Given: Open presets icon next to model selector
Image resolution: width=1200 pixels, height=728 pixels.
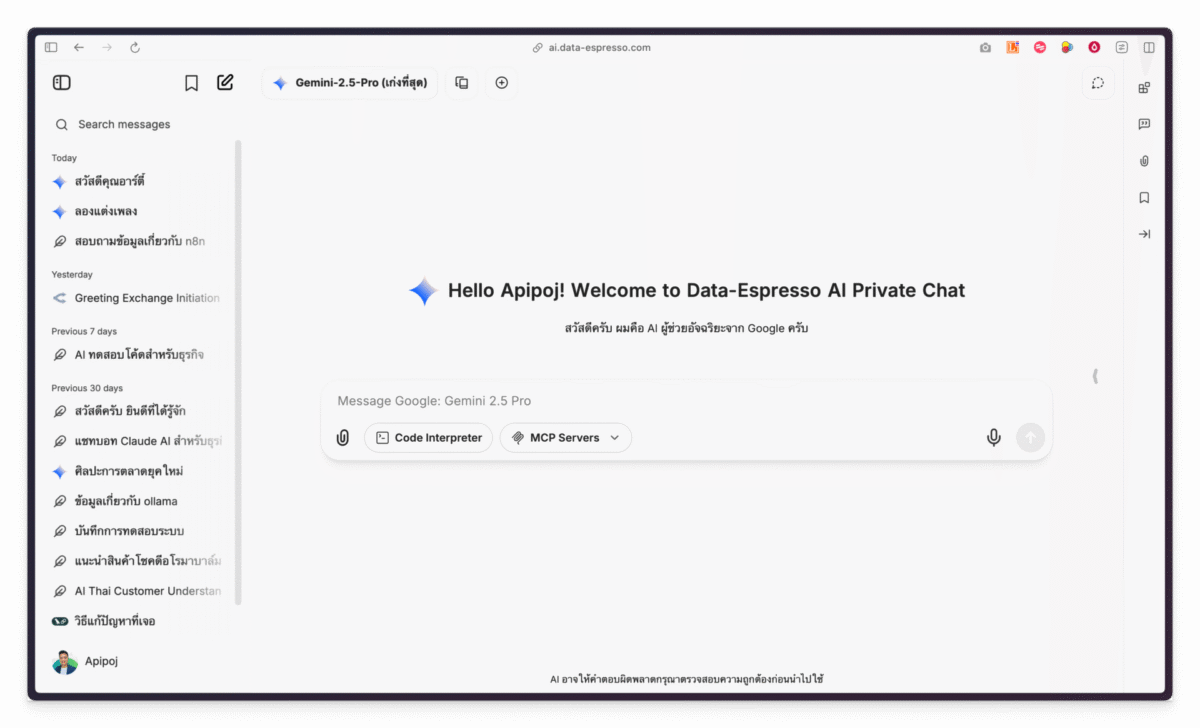Looking at the screenshot, I should pyautogui.click(x=462, y=83).
